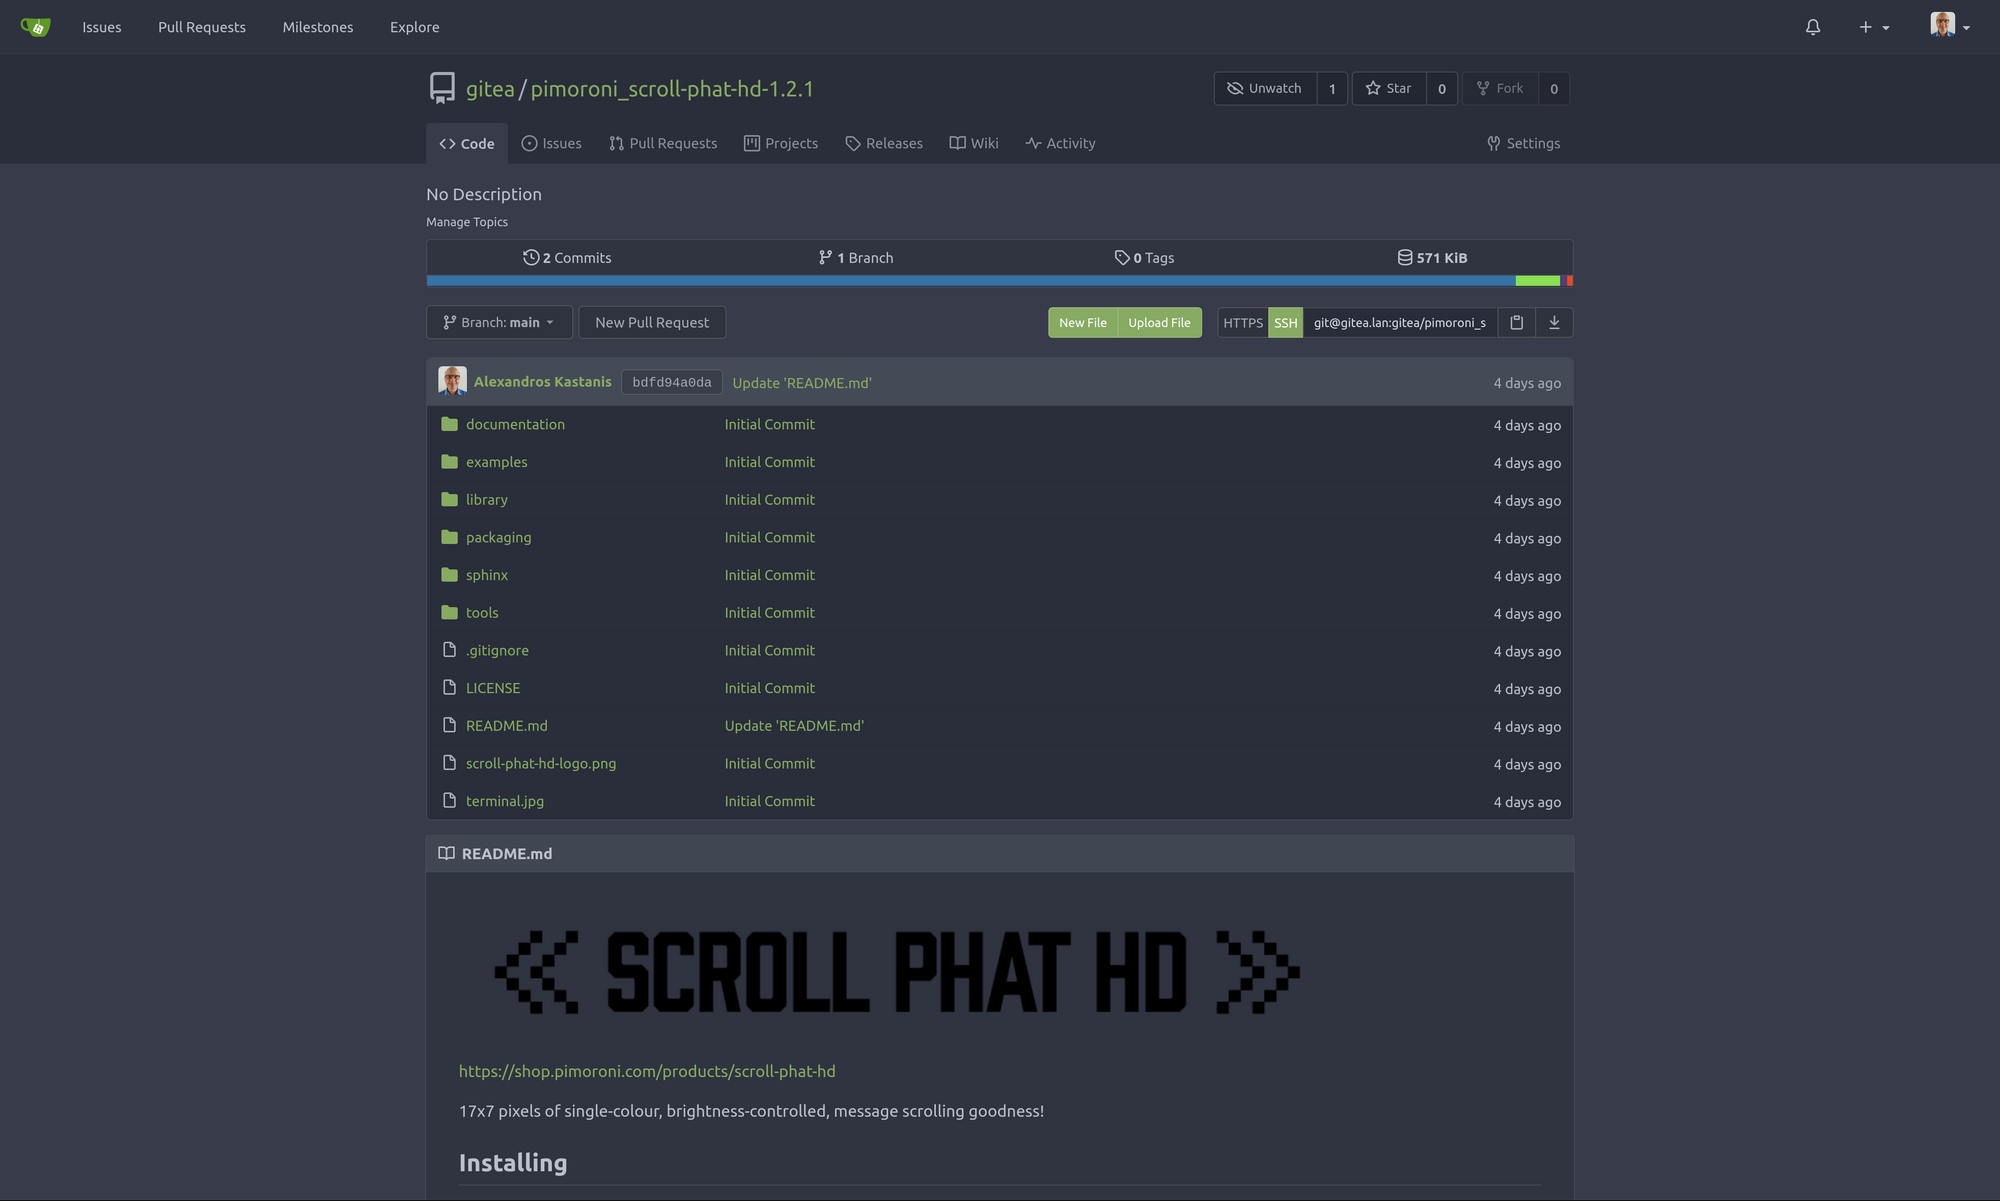Click the packaging folder icon
Image resolution: width=2000 pixels, height=1201 pixels.
click(449, 537)
